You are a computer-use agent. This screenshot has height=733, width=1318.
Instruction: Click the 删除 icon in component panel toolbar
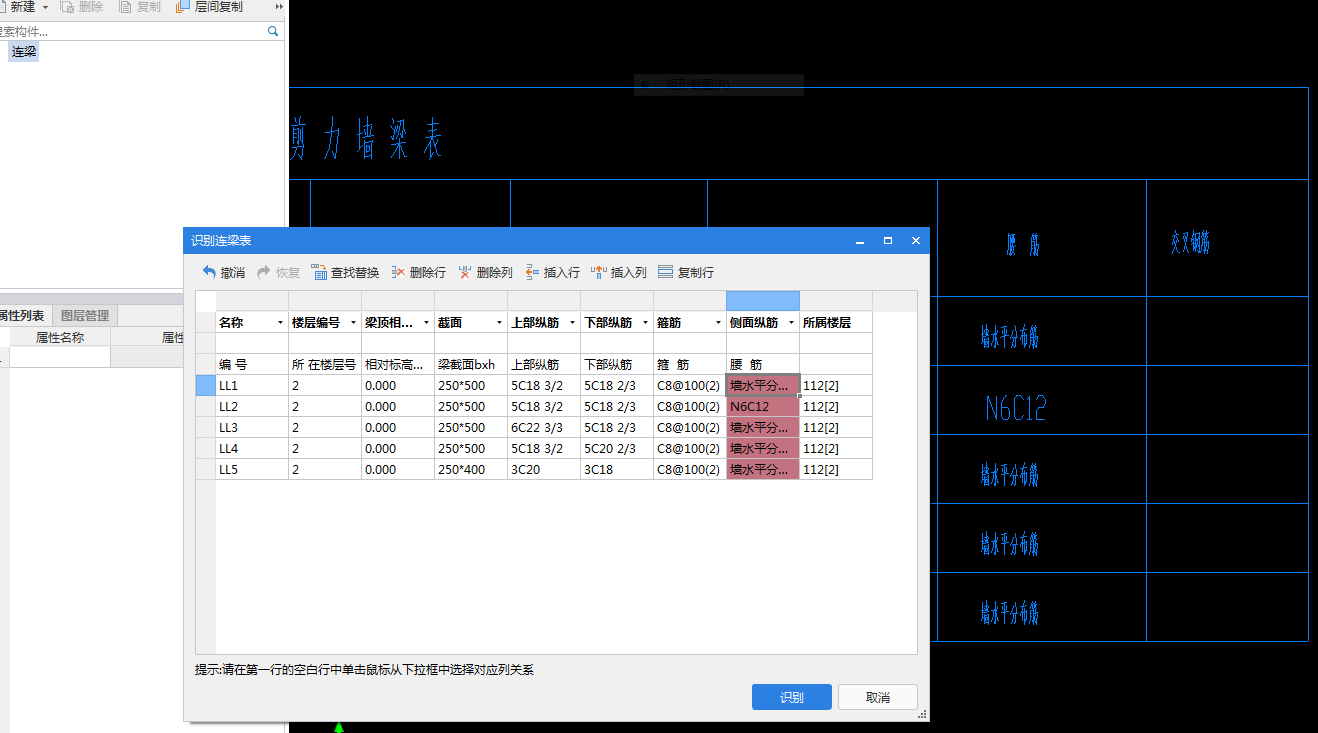pyautogui.click(x=68, y=7)
